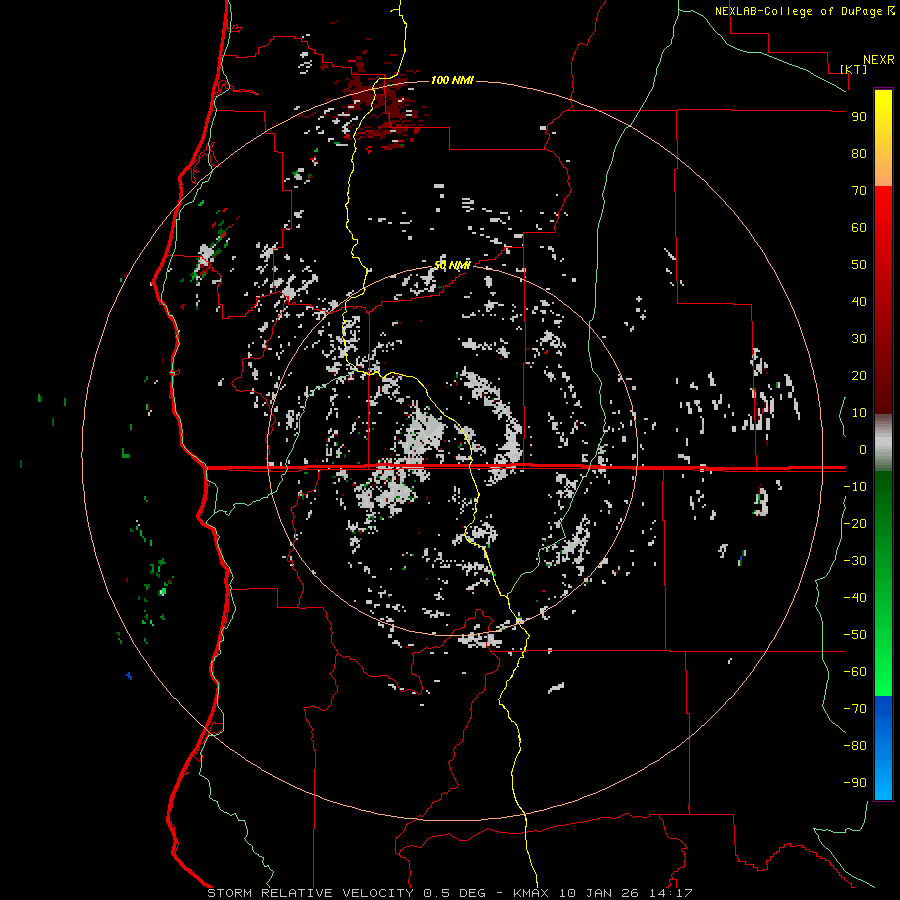Click the -90 scale value
The height and width of the screenshot is (900, 900).
(855, 783)
